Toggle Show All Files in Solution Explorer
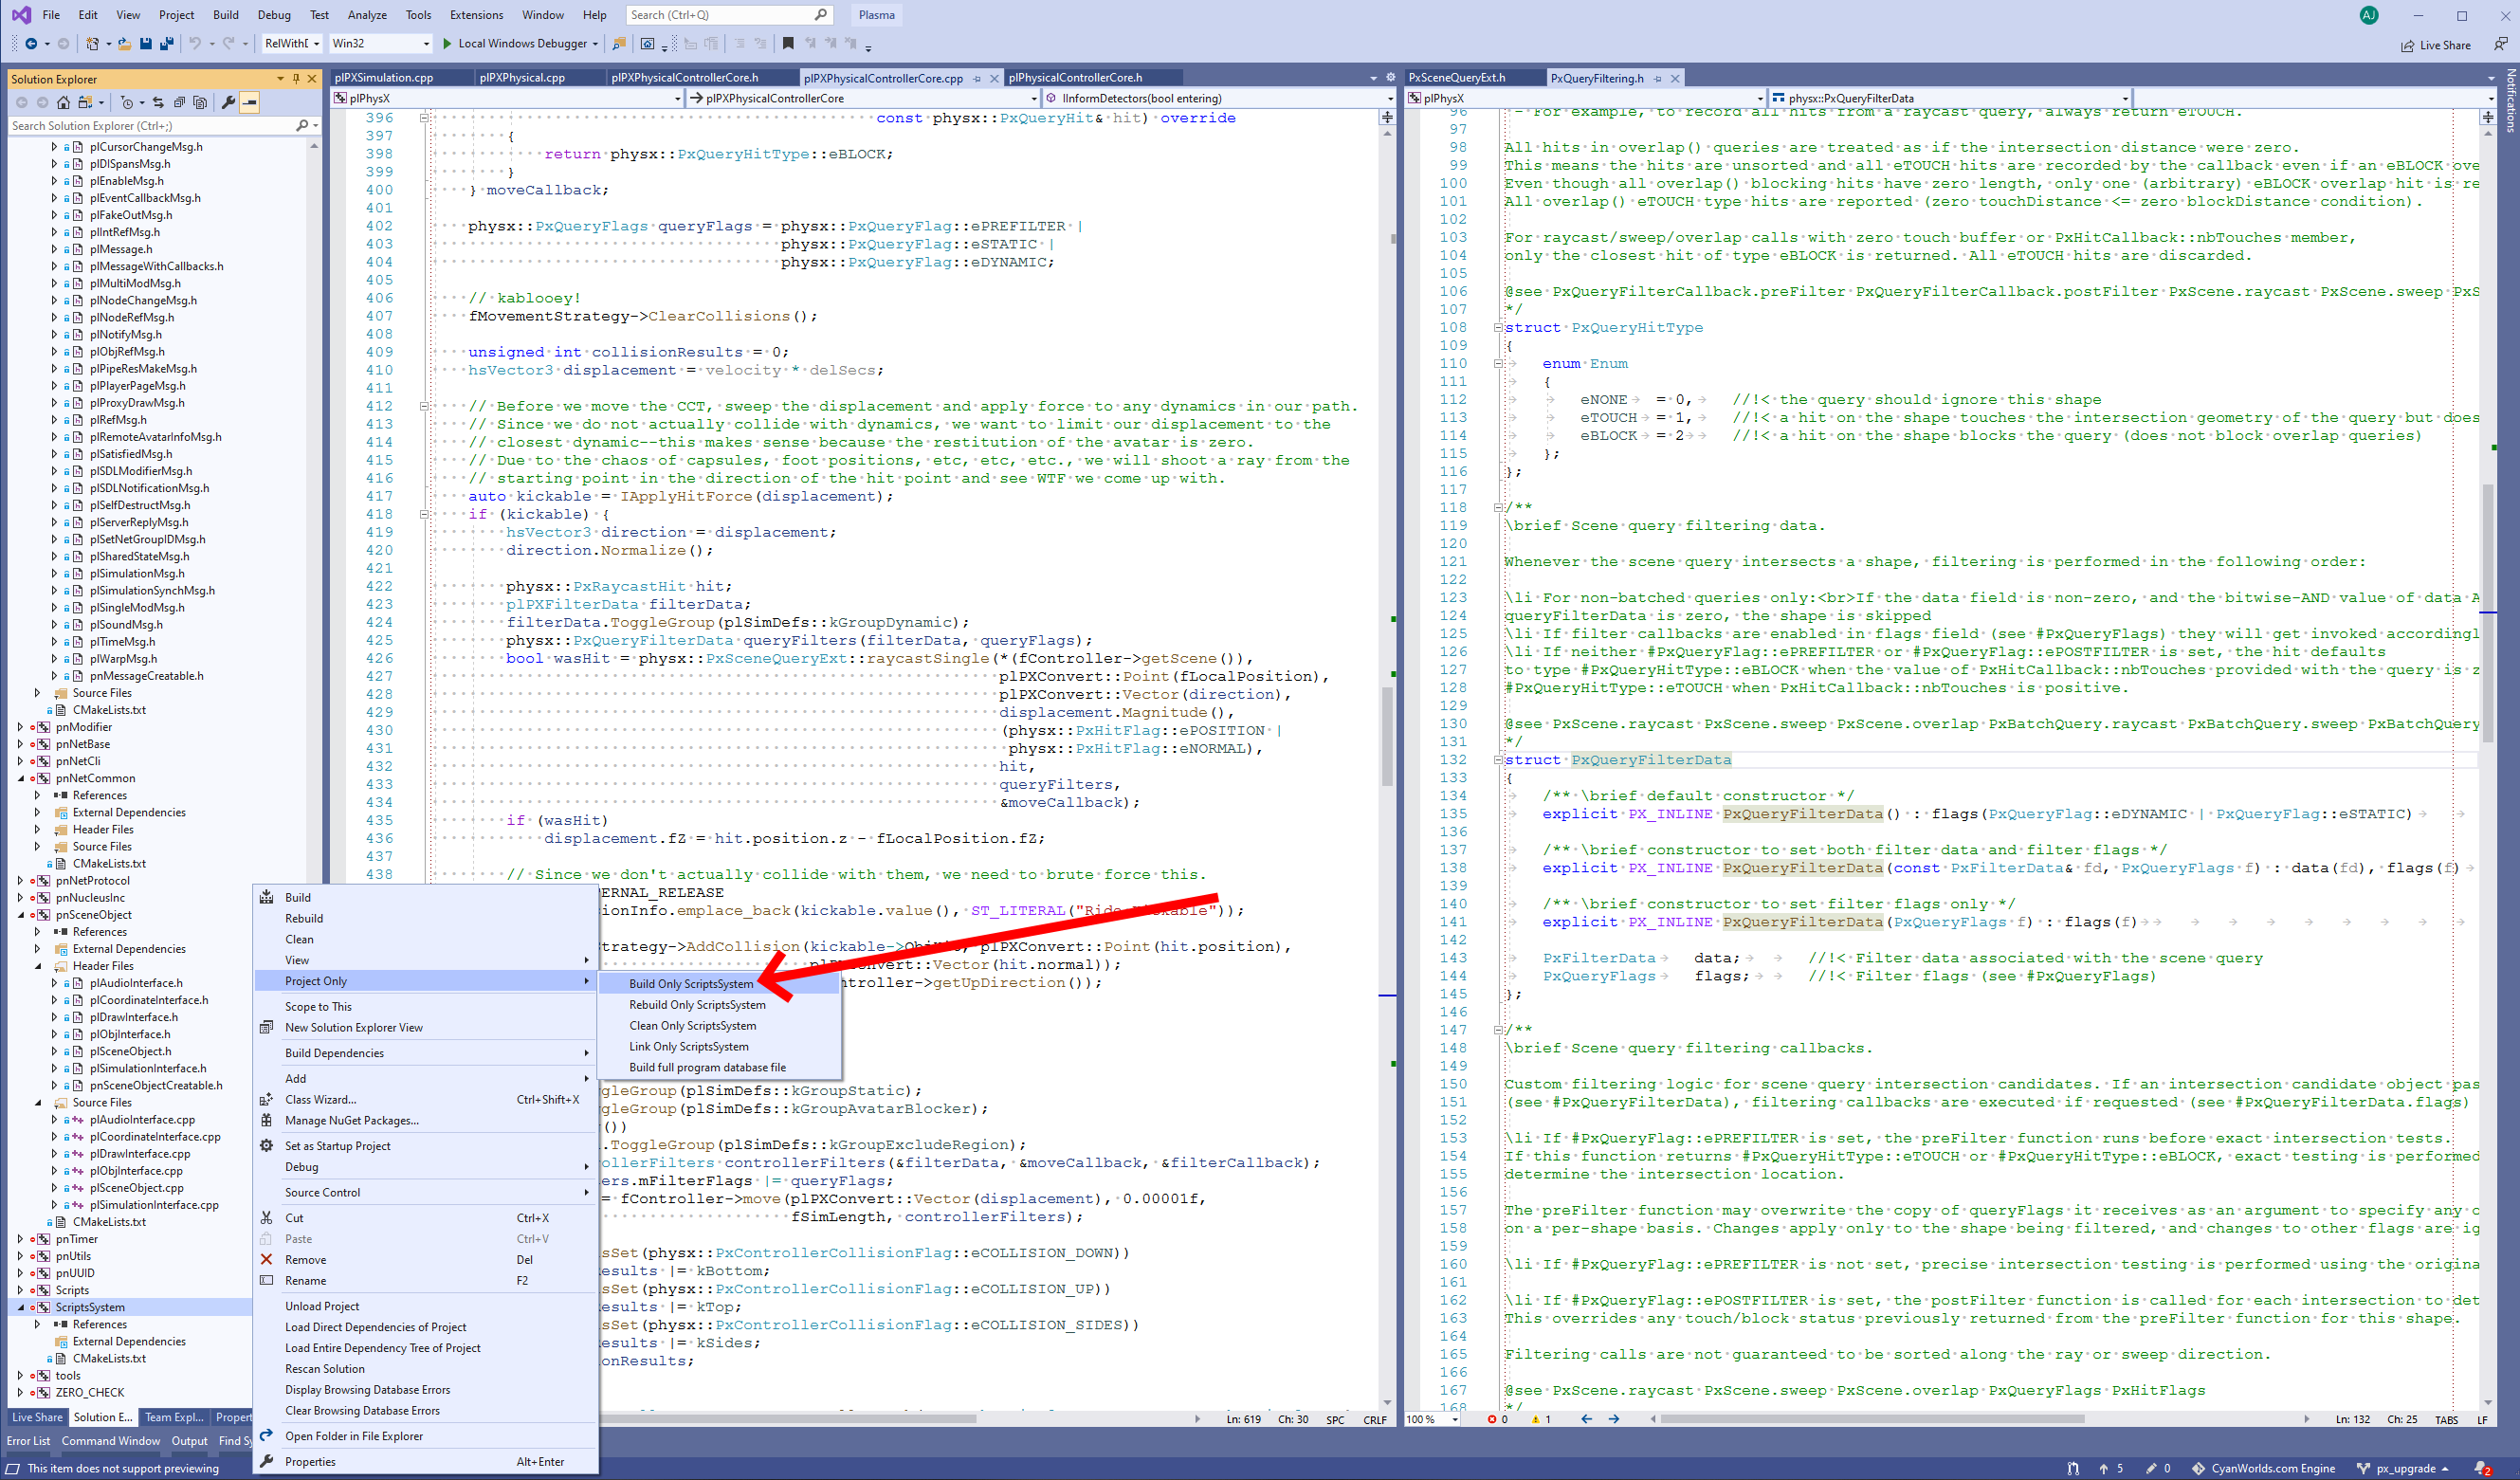The width and height of the screenshot is (2520, 1480). pos(200,102)
